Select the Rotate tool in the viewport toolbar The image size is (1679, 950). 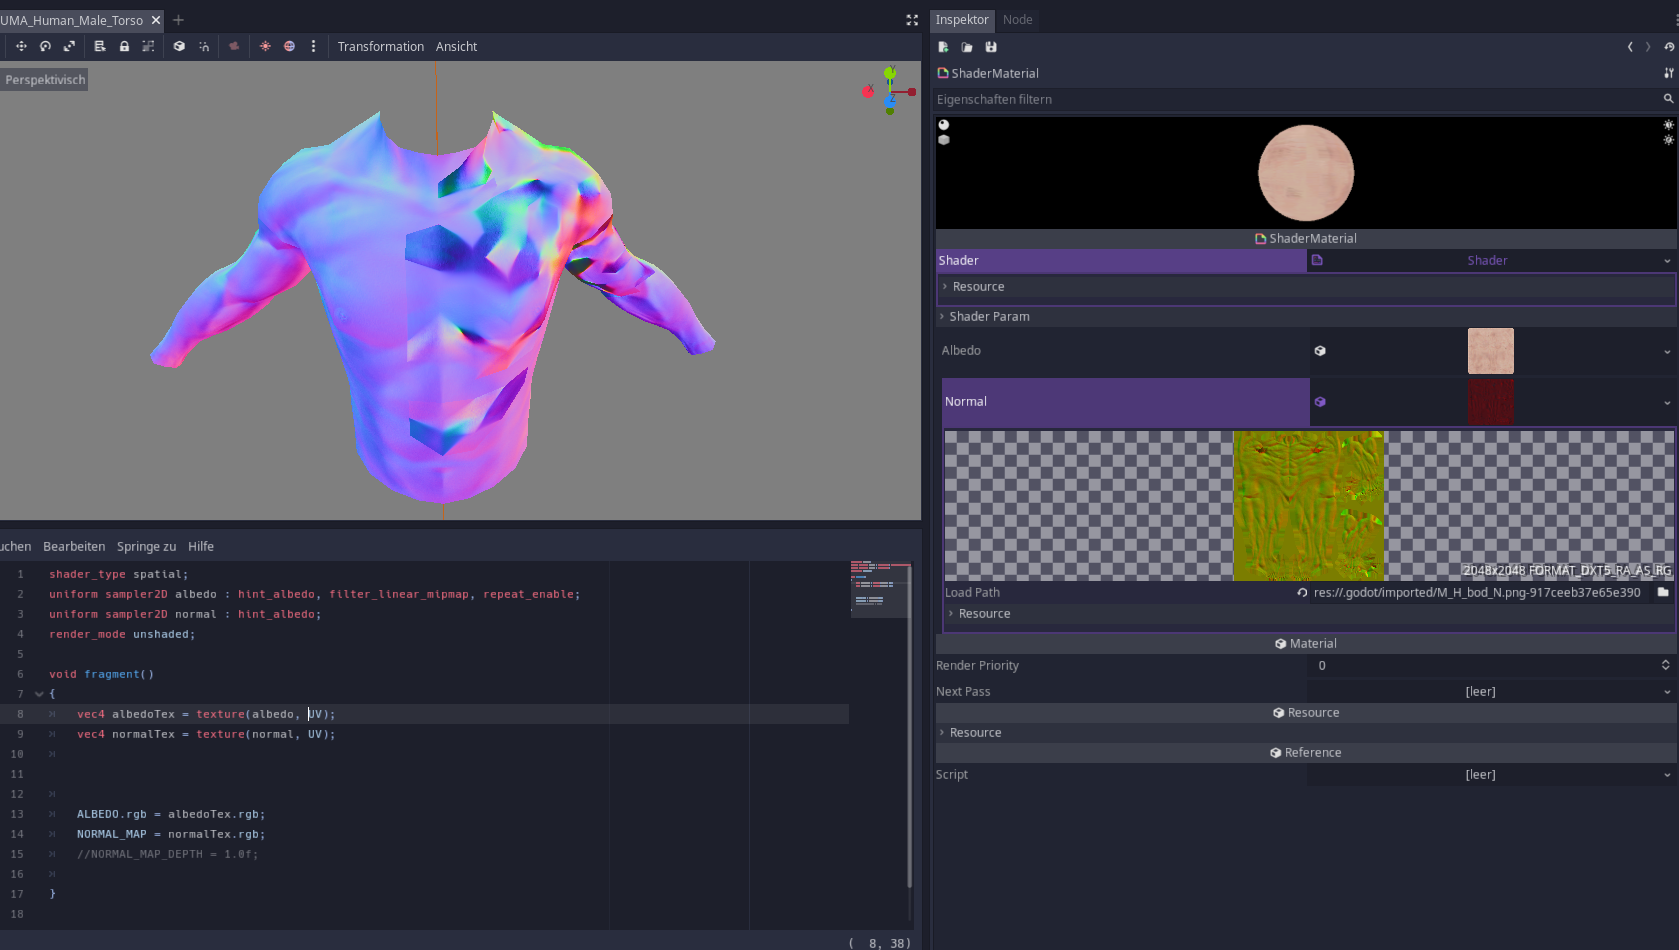click(x=45, y=46)
